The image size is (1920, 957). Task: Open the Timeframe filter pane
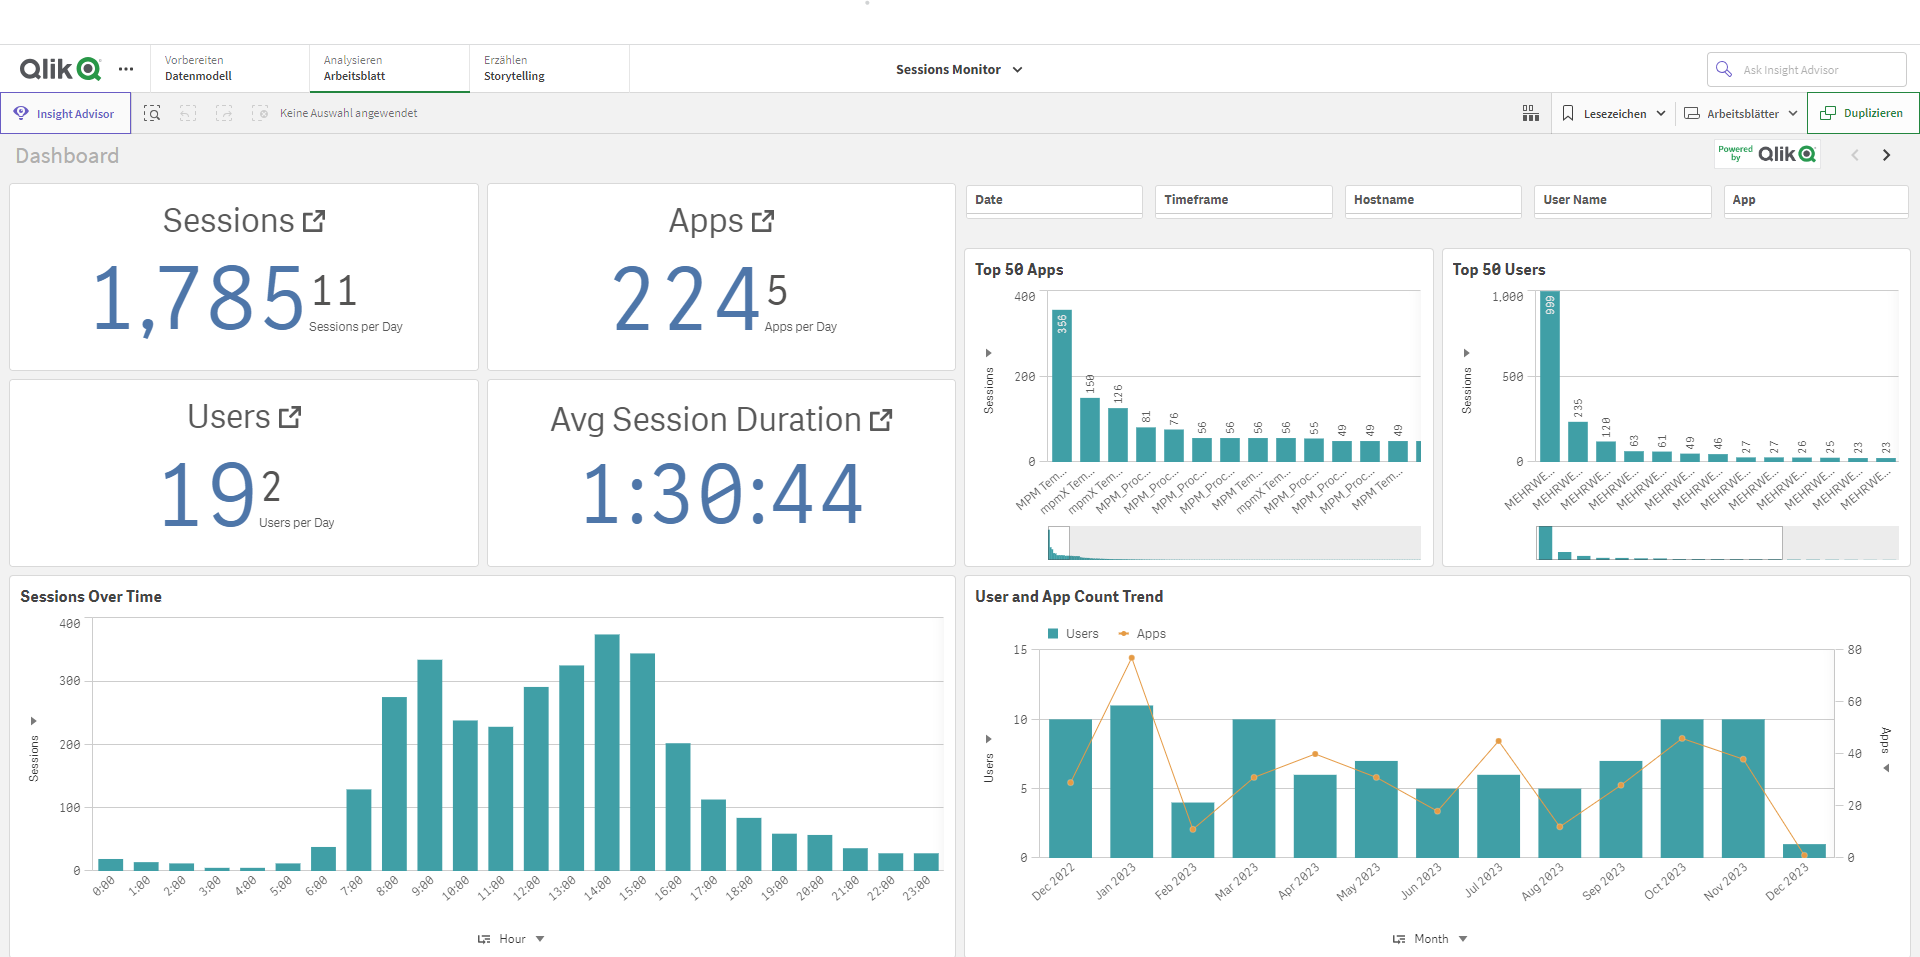coord(1243,200)
